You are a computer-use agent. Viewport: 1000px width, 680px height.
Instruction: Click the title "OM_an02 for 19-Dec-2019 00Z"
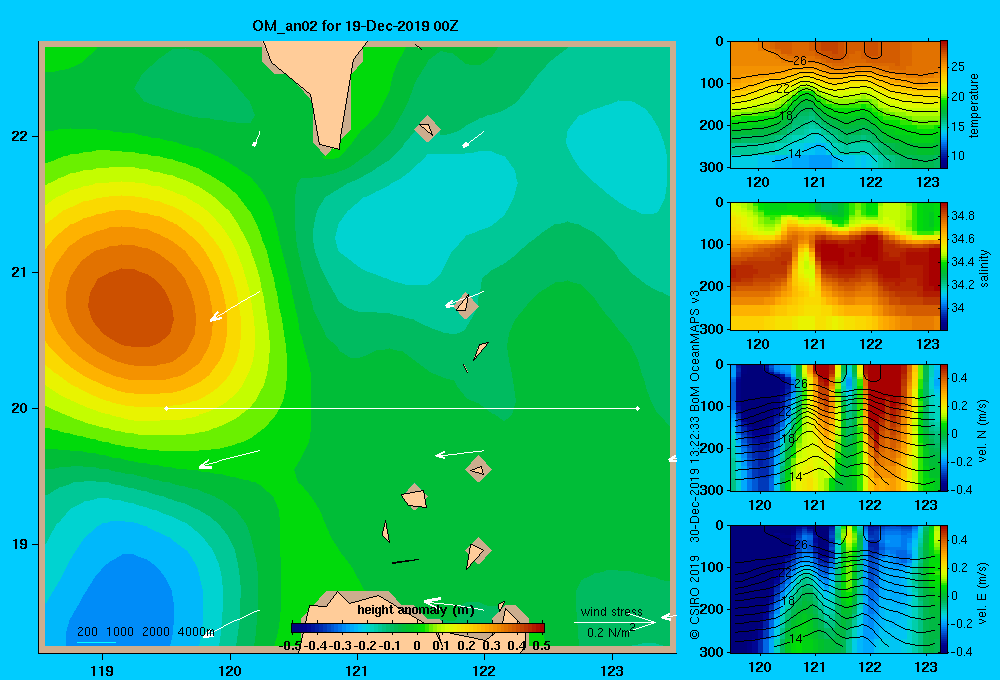pyautogui.click(x=355, y=26)
